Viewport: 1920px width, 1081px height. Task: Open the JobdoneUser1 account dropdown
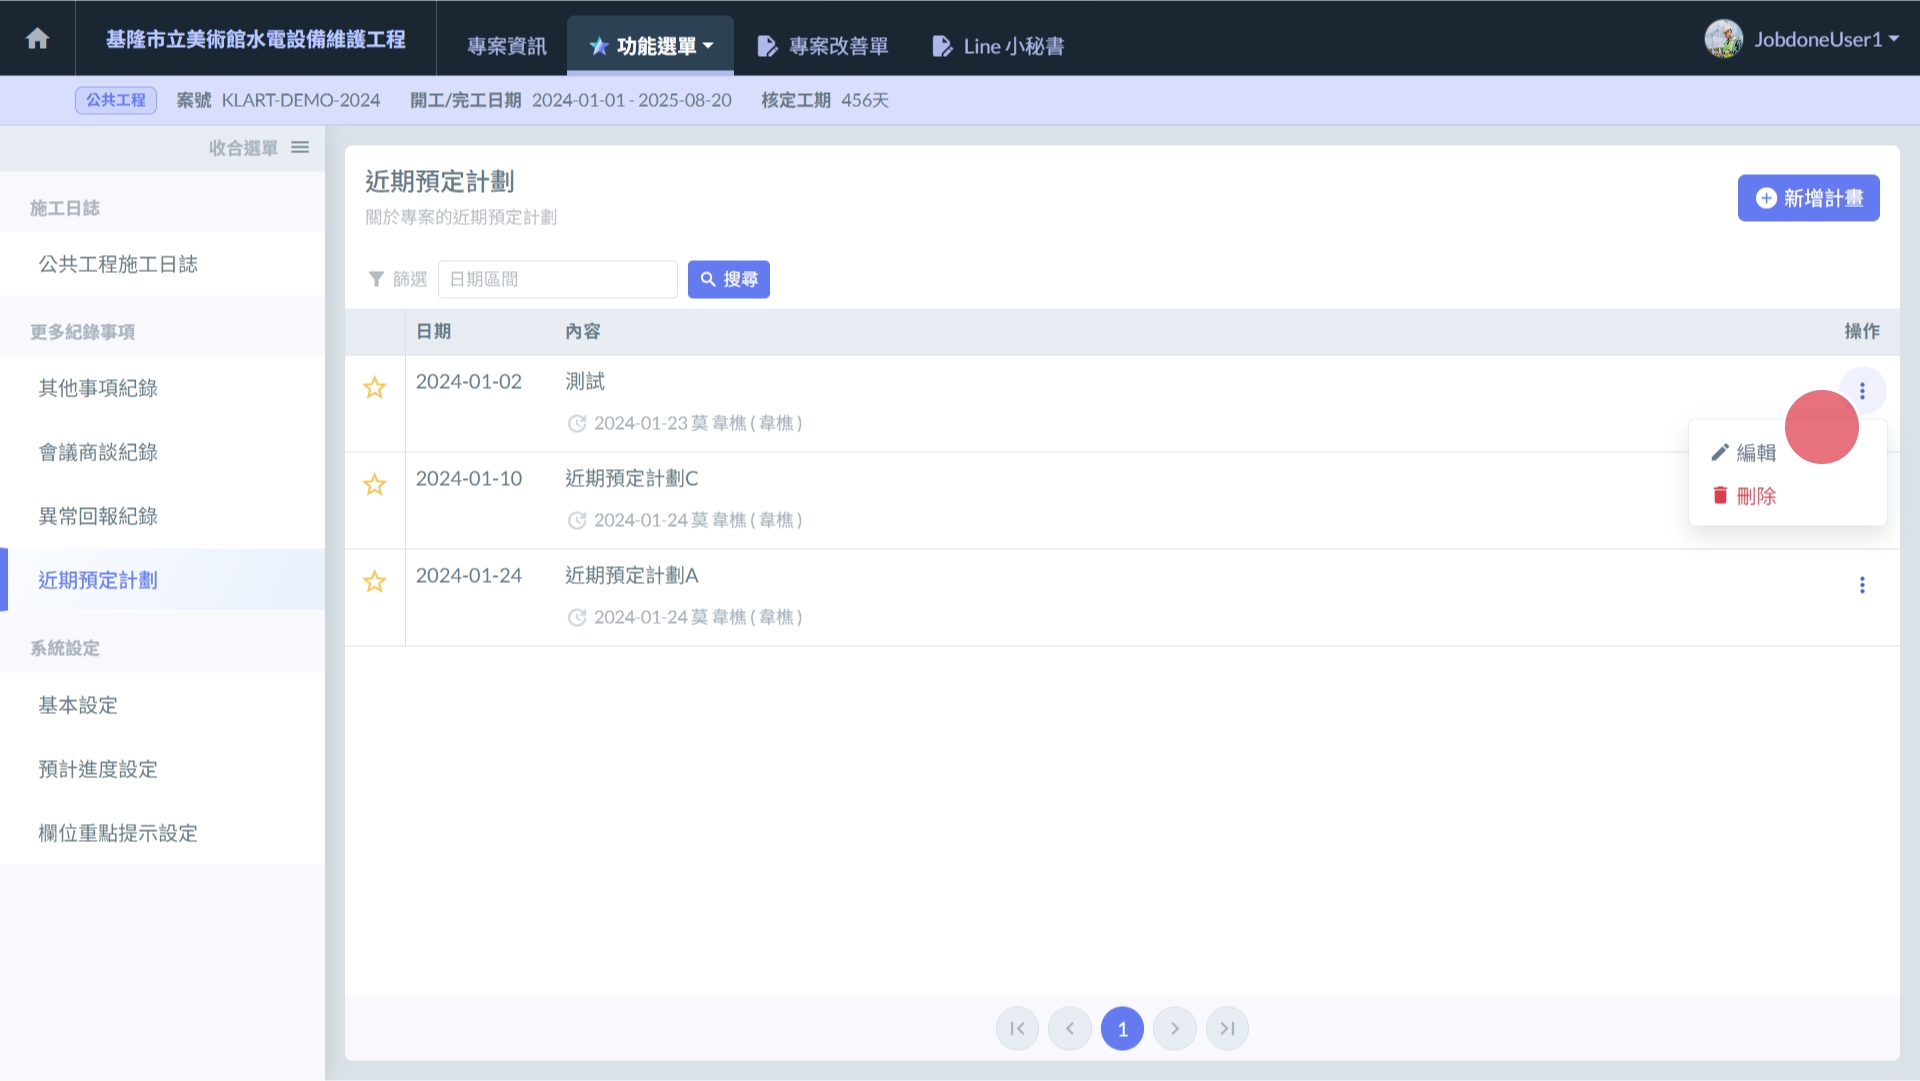pyautogui.click(x=1802, y=40)
